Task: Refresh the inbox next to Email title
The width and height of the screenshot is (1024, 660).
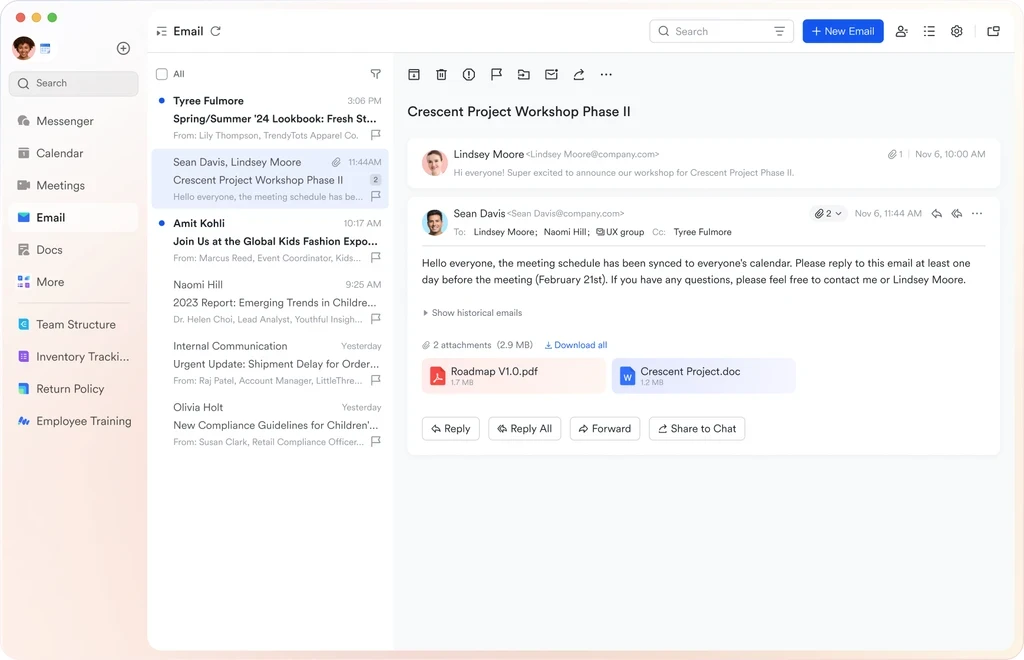Action: pyautogui.click(x=216, y=32)
